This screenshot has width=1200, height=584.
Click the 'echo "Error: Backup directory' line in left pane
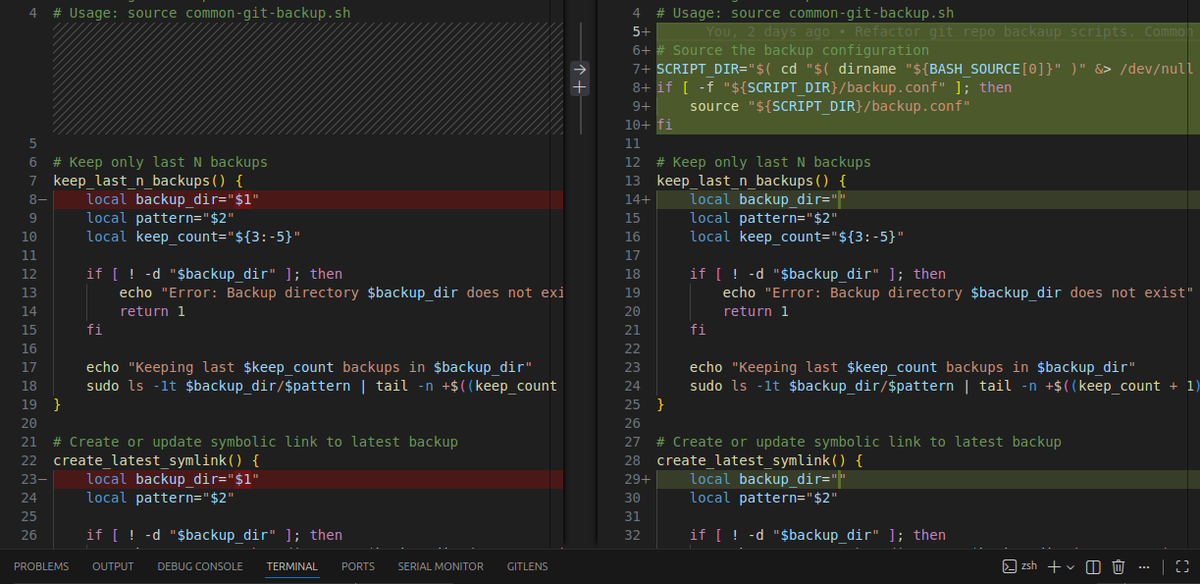tap(342, 293)
